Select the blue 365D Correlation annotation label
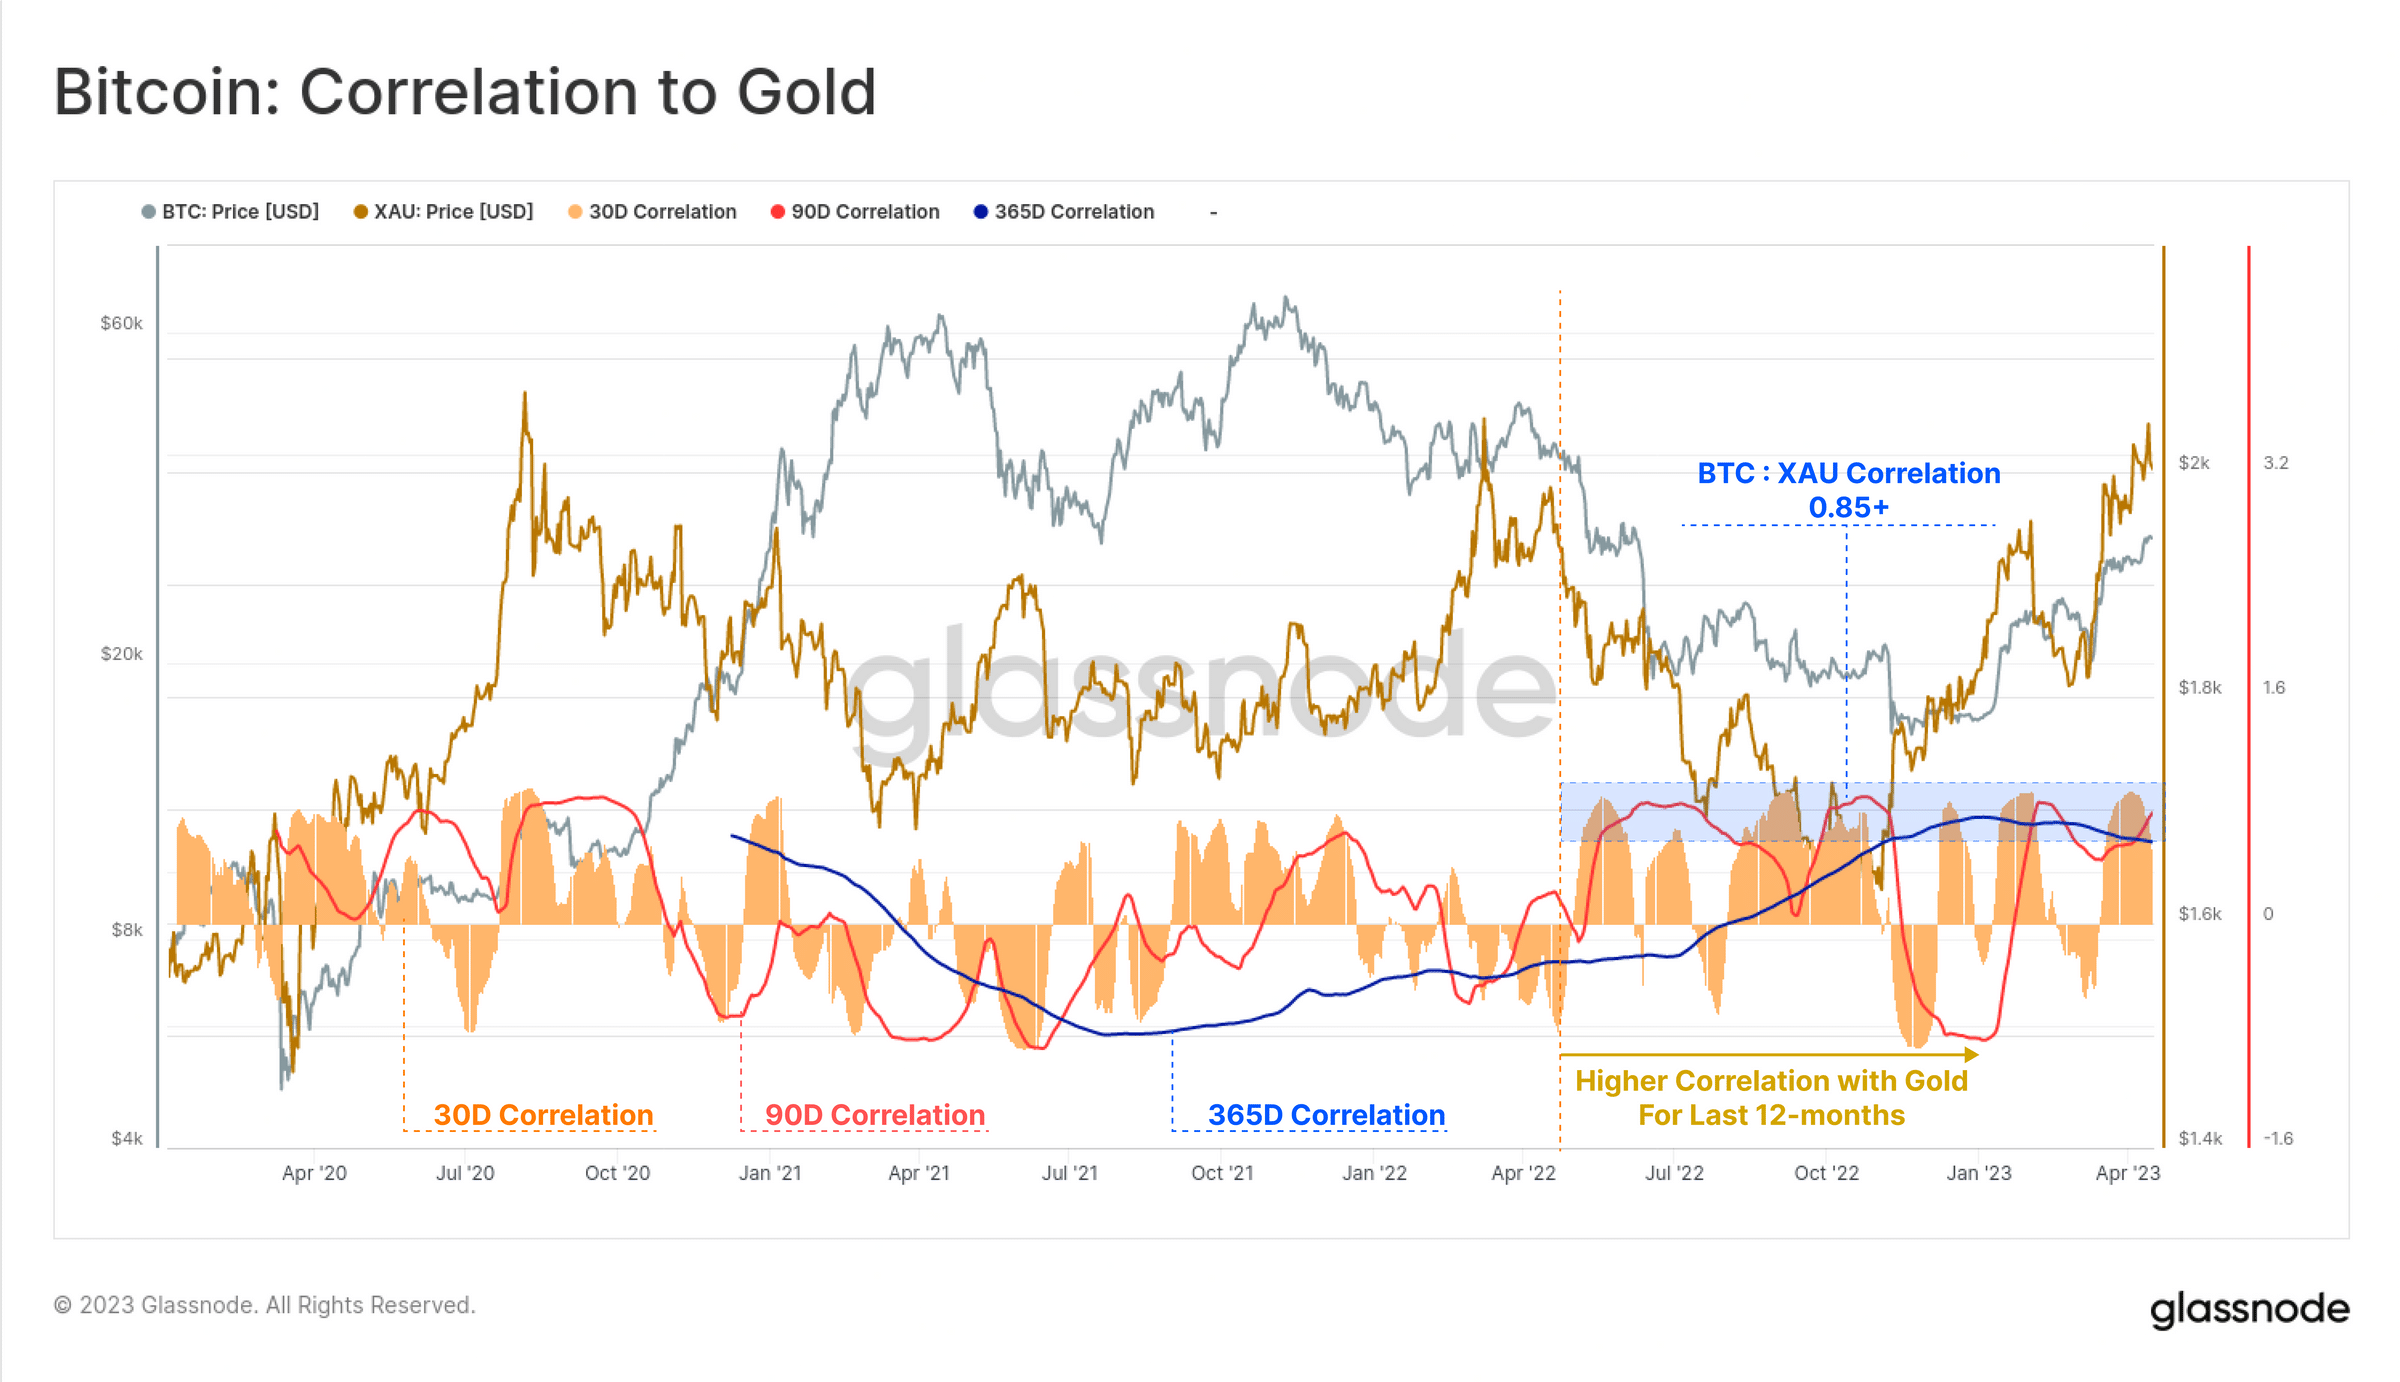This screenshot has width=2400, height=1382. coord(1326,1114)
